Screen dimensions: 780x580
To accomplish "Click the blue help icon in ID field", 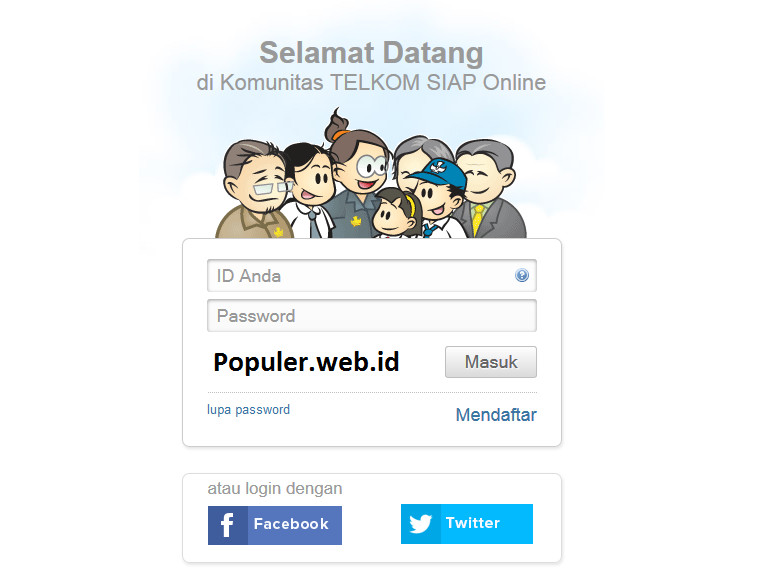I will [521, 275].
